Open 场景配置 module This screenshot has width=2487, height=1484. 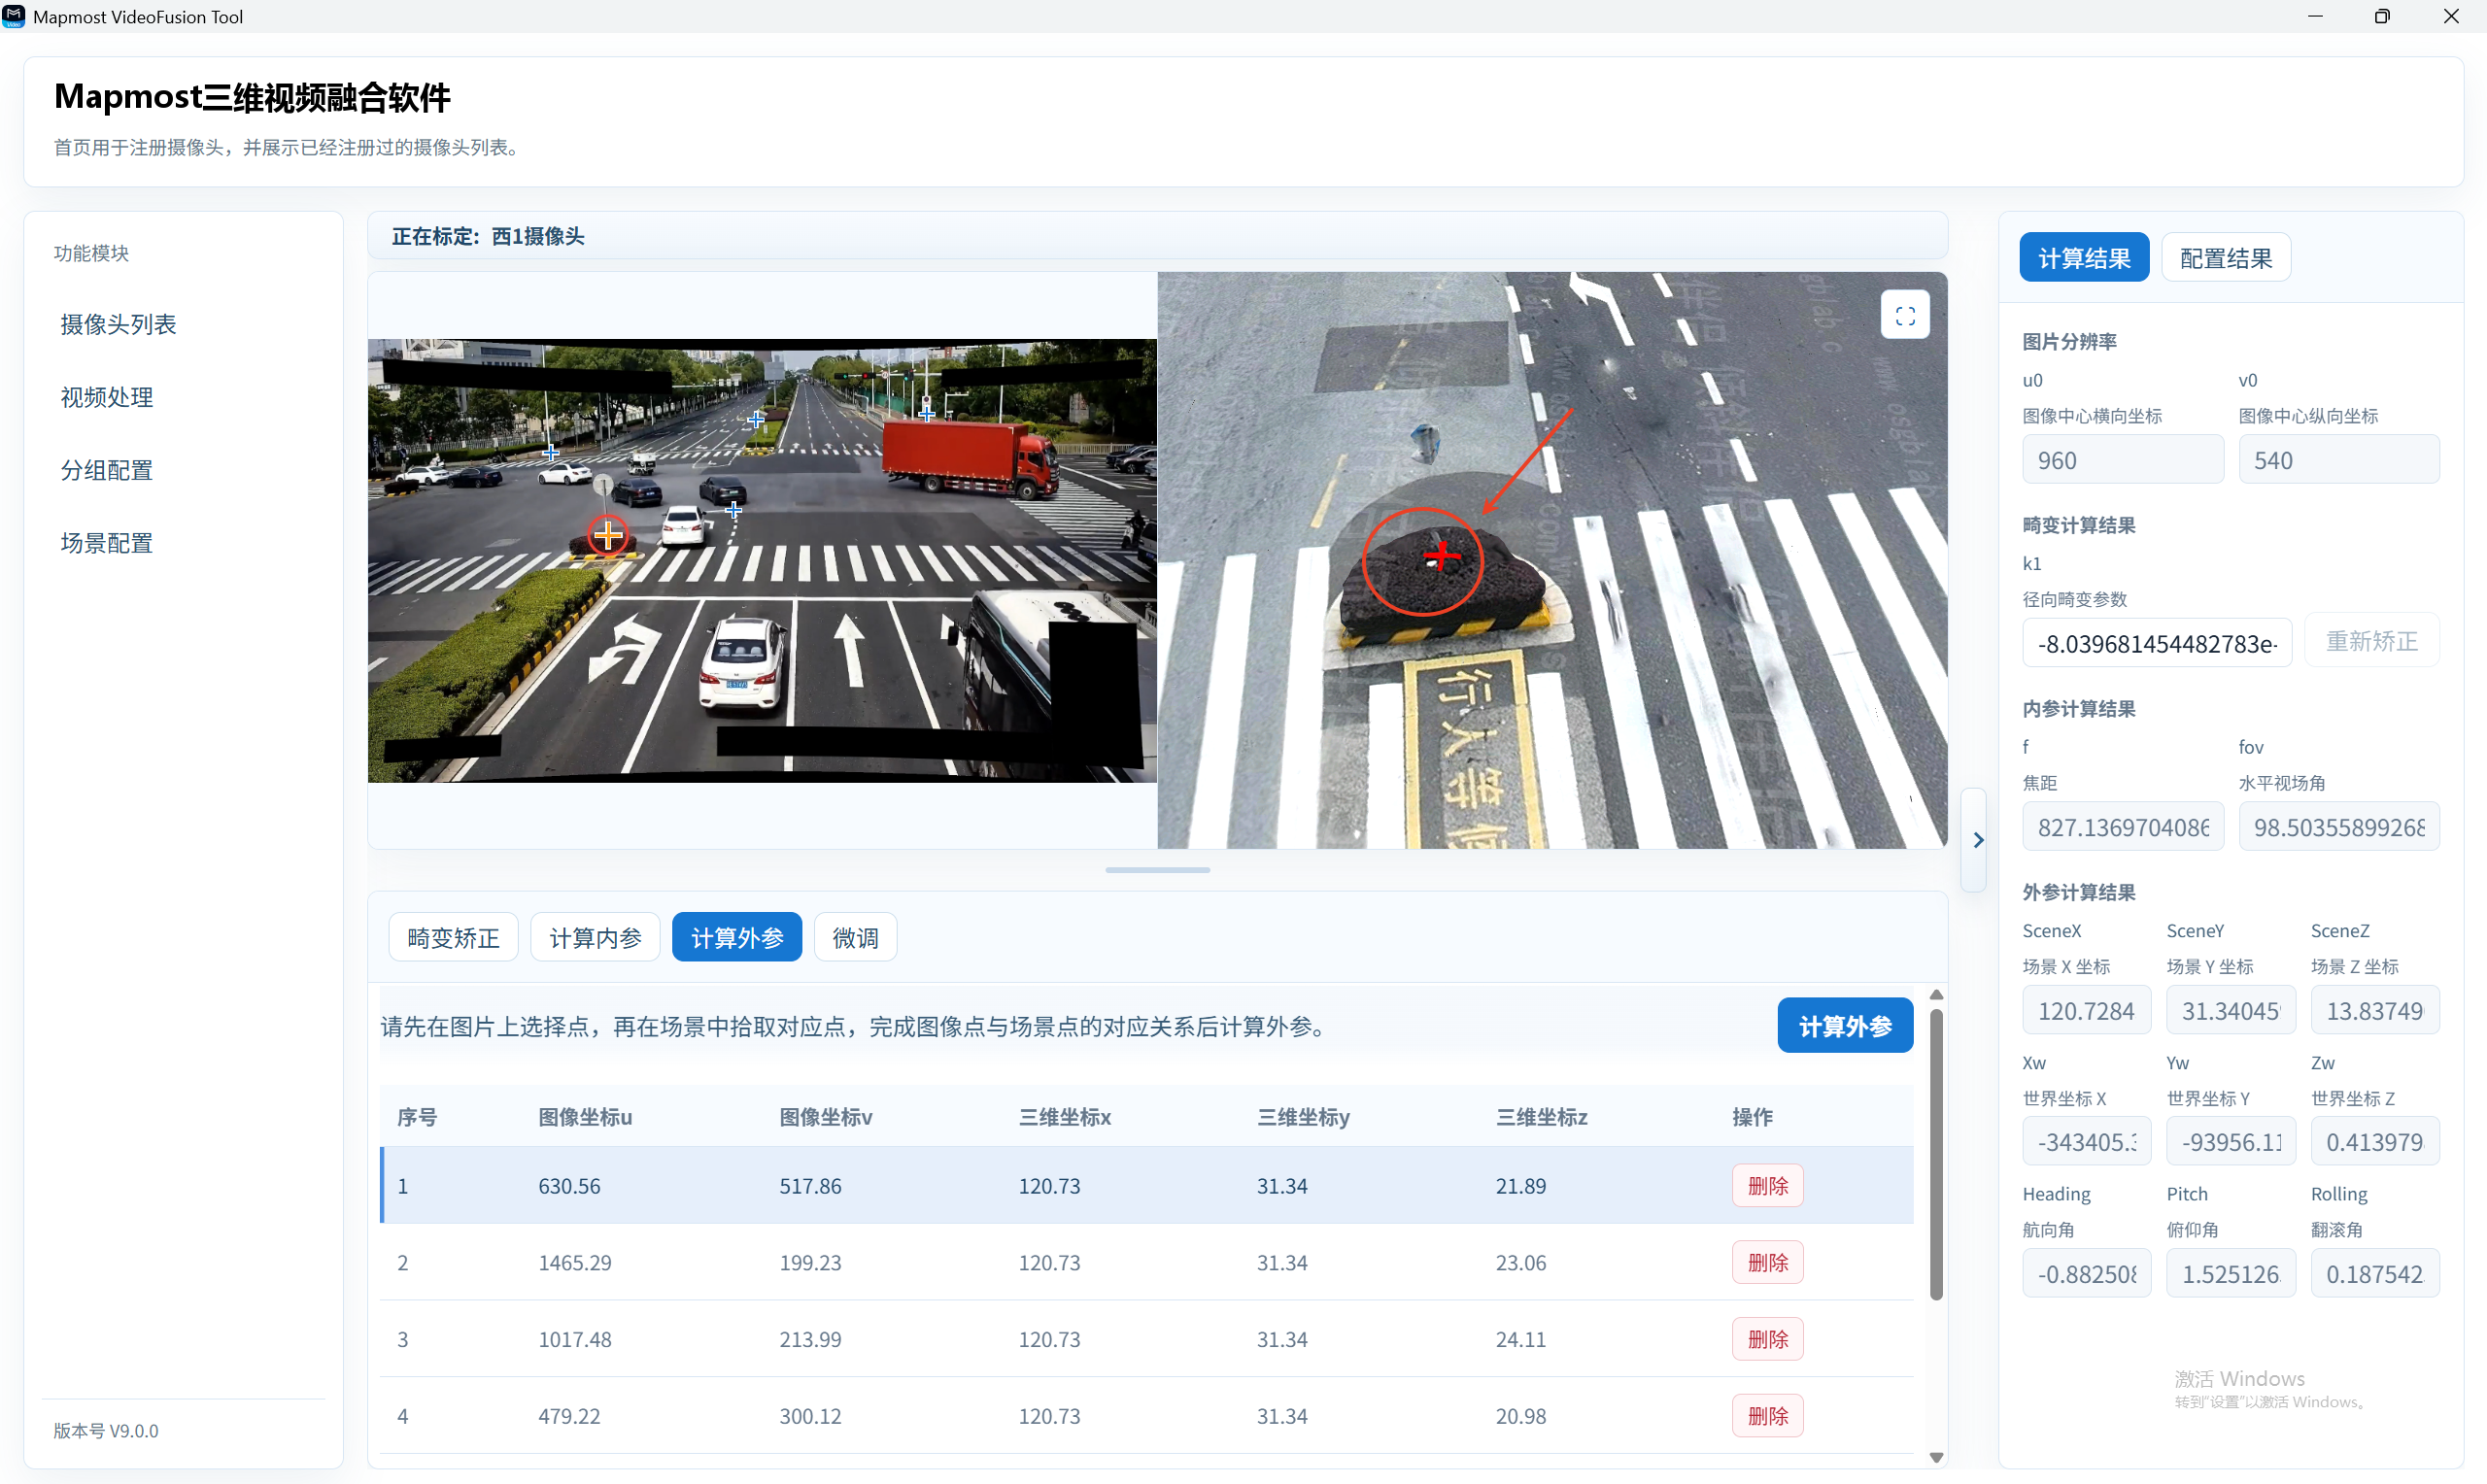[x=107, y=543]
